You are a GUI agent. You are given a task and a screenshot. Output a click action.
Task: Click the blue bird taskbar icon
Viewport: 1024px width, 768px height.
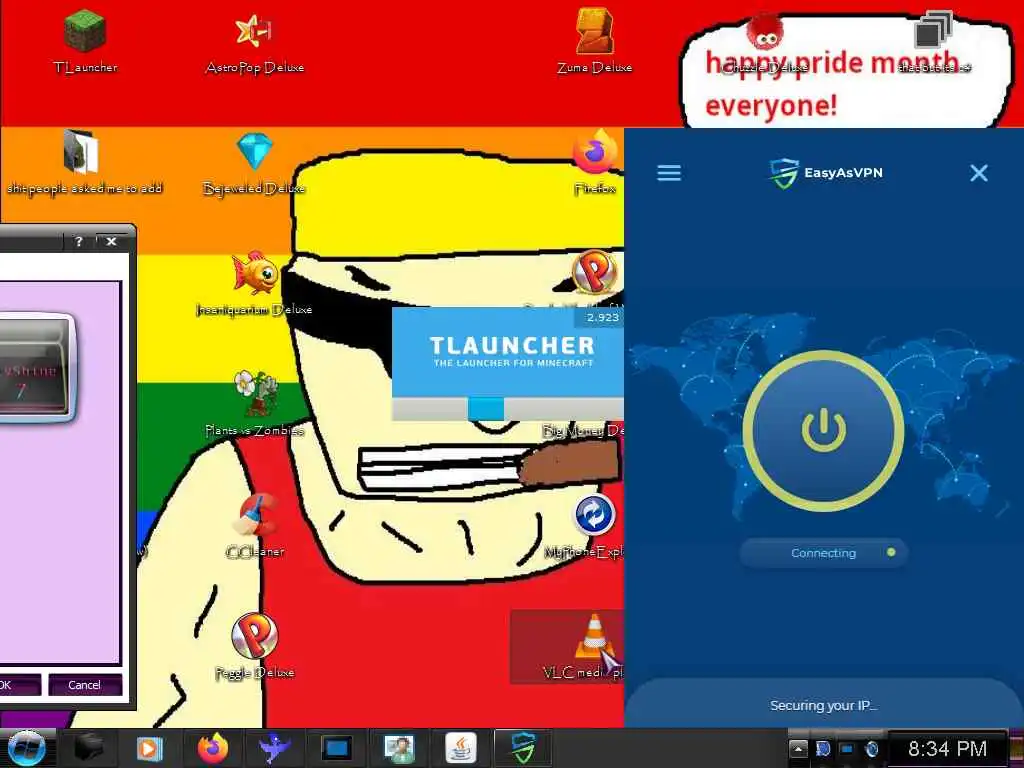[x=275, y=748]
